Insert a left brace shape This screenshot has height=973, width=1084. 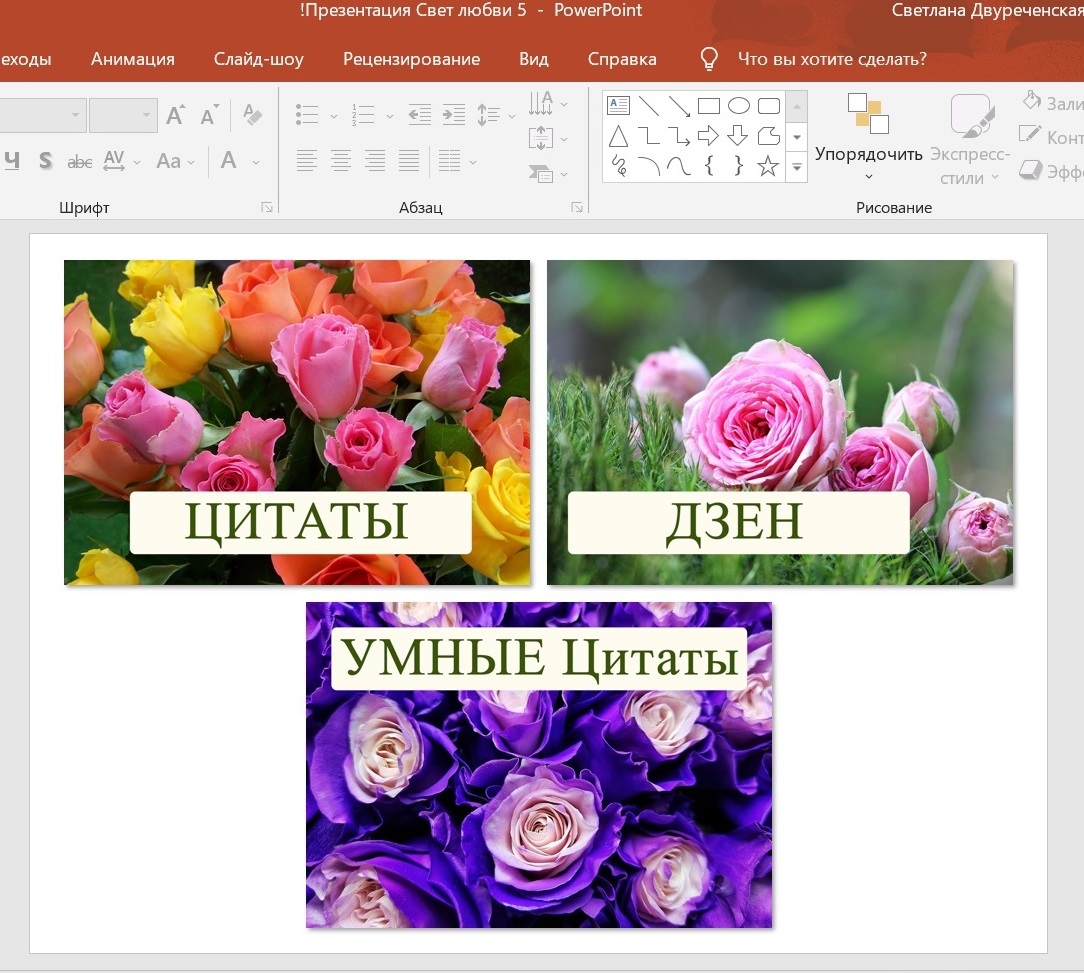[x=709, y=166]
